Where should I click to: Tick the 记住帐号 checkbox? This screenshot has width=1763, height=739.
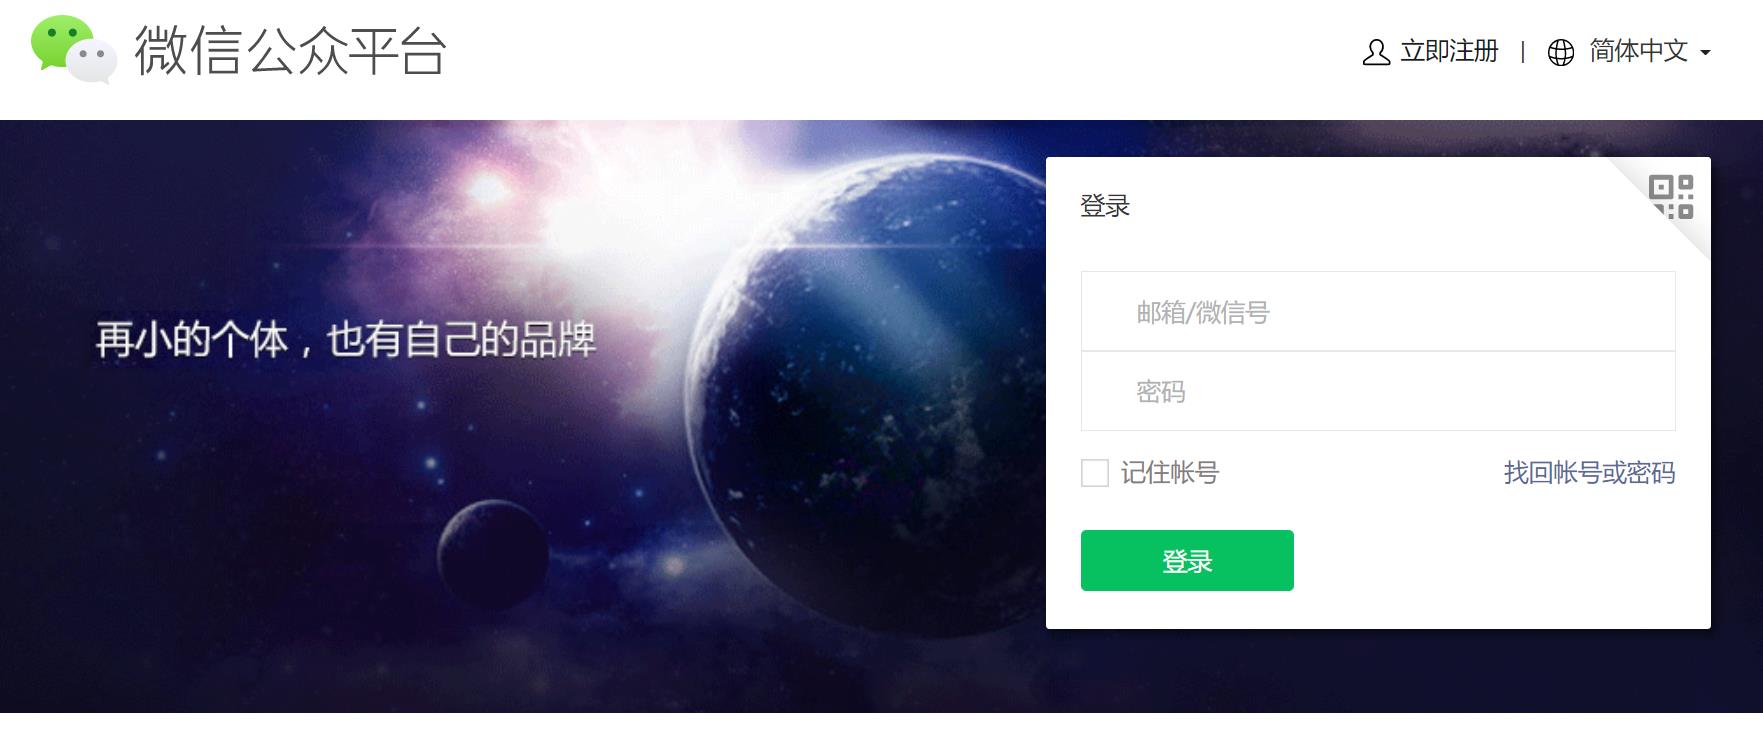(1095, 473)
